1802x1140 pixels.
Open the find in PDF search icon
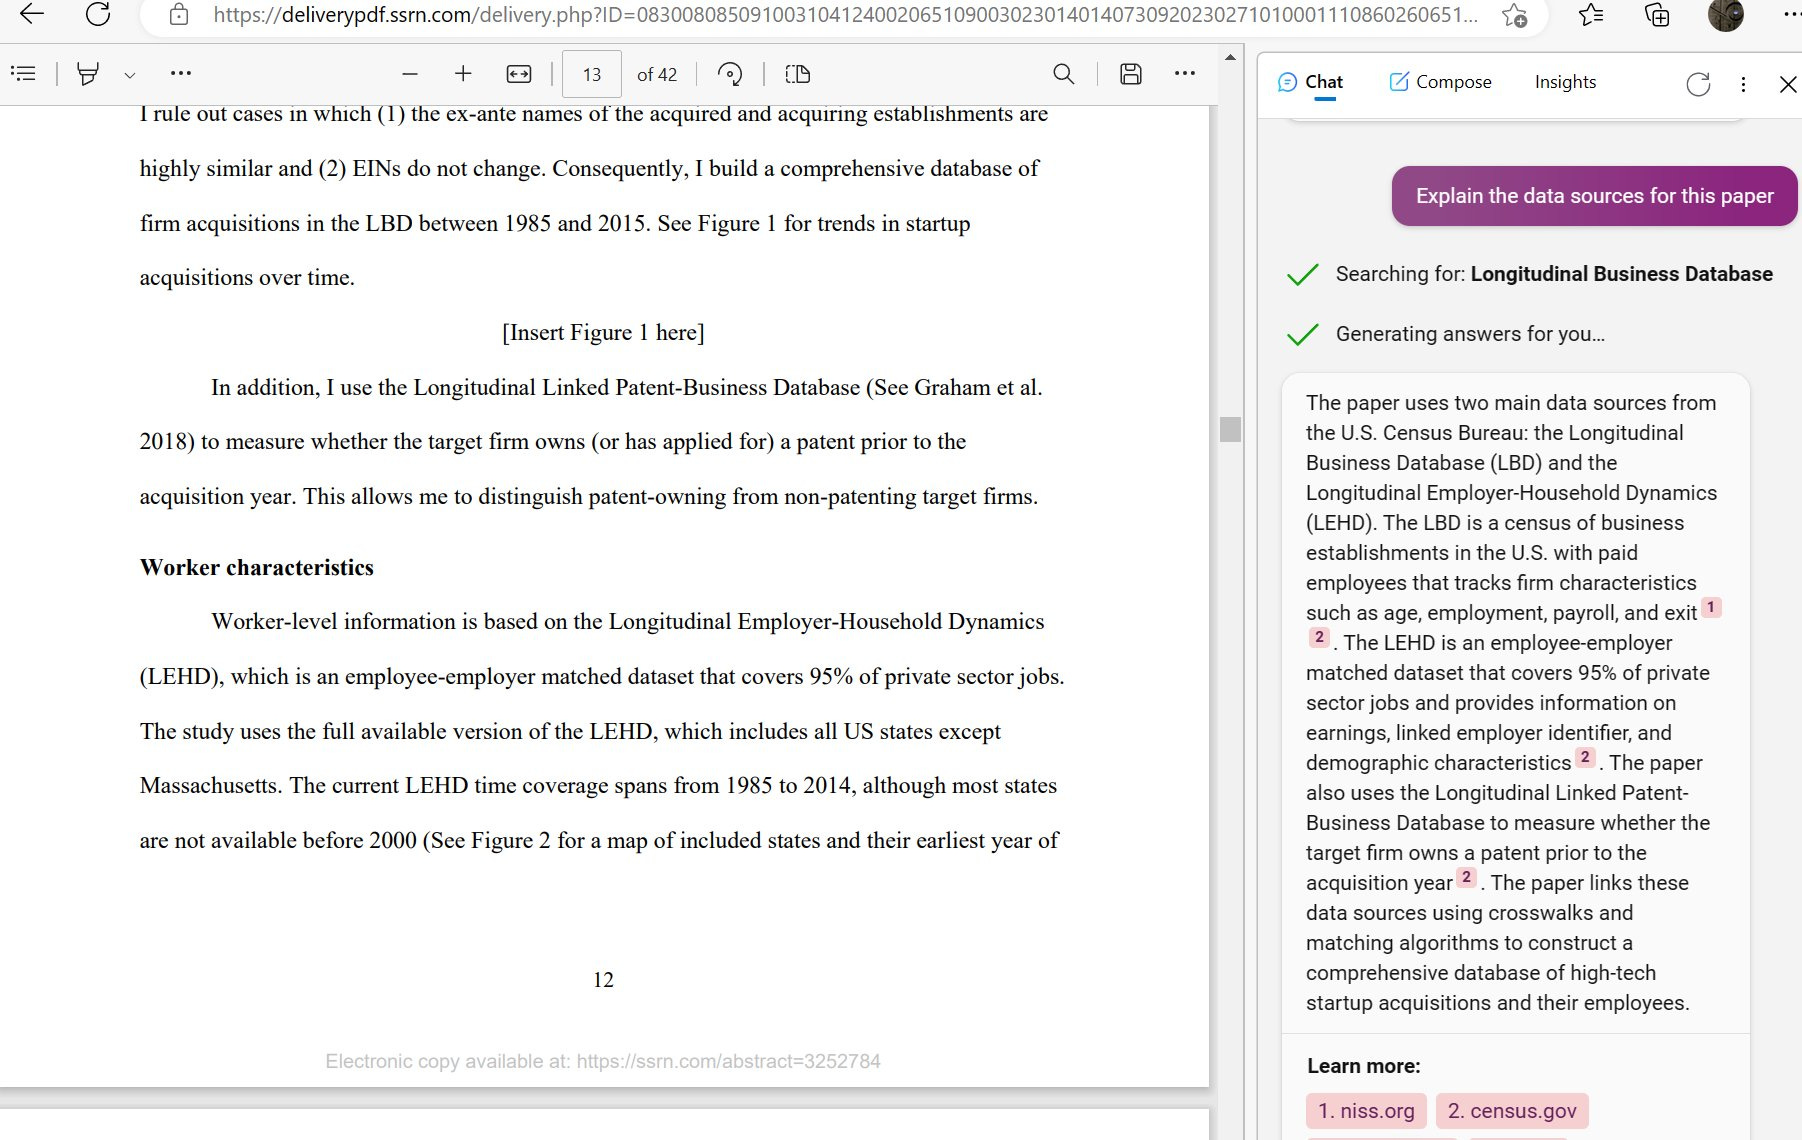pos(1064,74)
